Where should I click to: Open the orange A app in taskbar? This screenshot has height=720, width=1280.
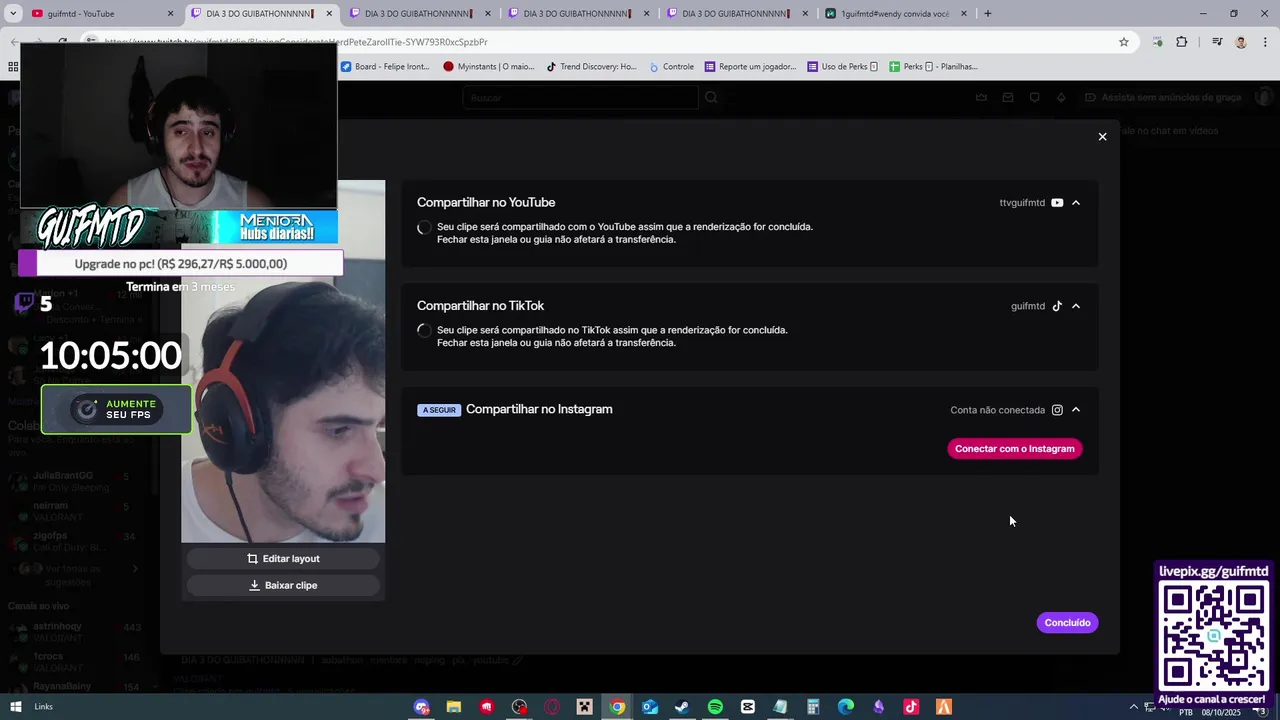(x=943, y=707)
